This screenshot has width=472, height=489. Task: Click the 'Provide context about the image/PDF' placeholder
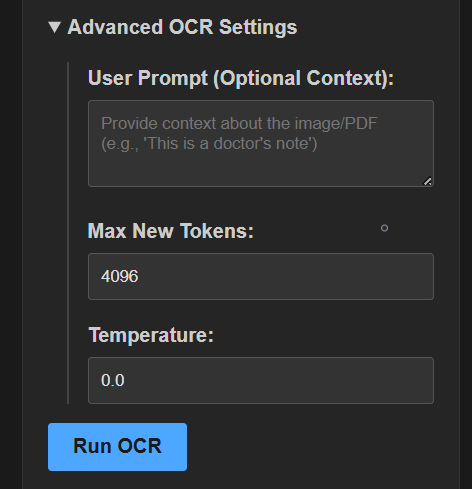[x=239, y=123]
